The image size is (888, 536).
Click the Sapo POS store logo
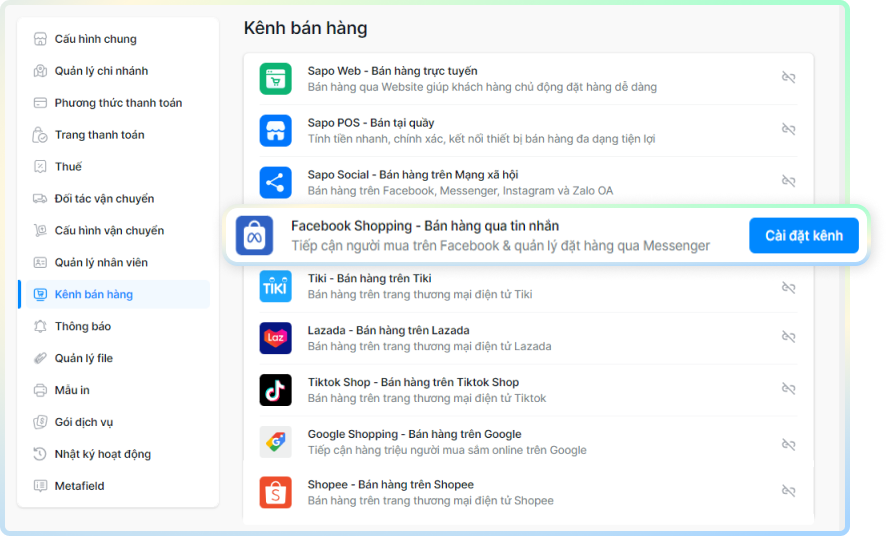[276, 131]
